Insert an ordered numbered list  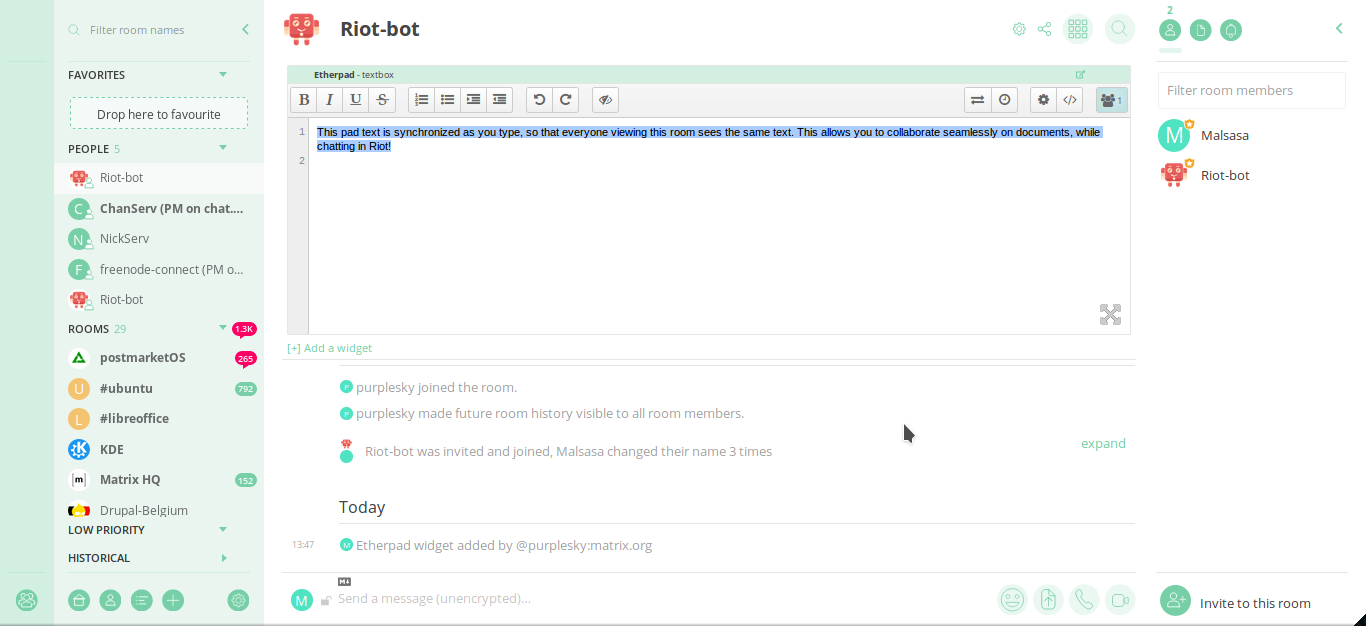click(422, 100)
